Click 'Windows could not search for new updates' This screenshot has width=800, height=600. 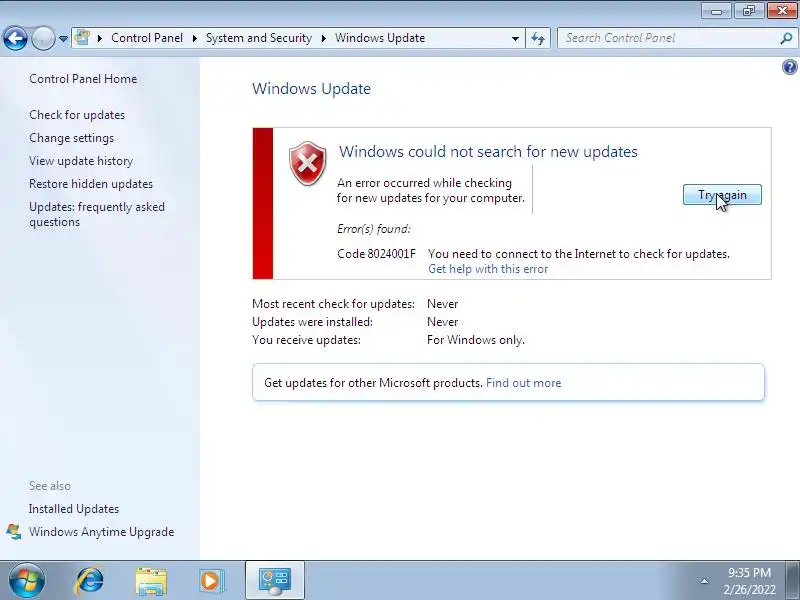coord(488,152)
